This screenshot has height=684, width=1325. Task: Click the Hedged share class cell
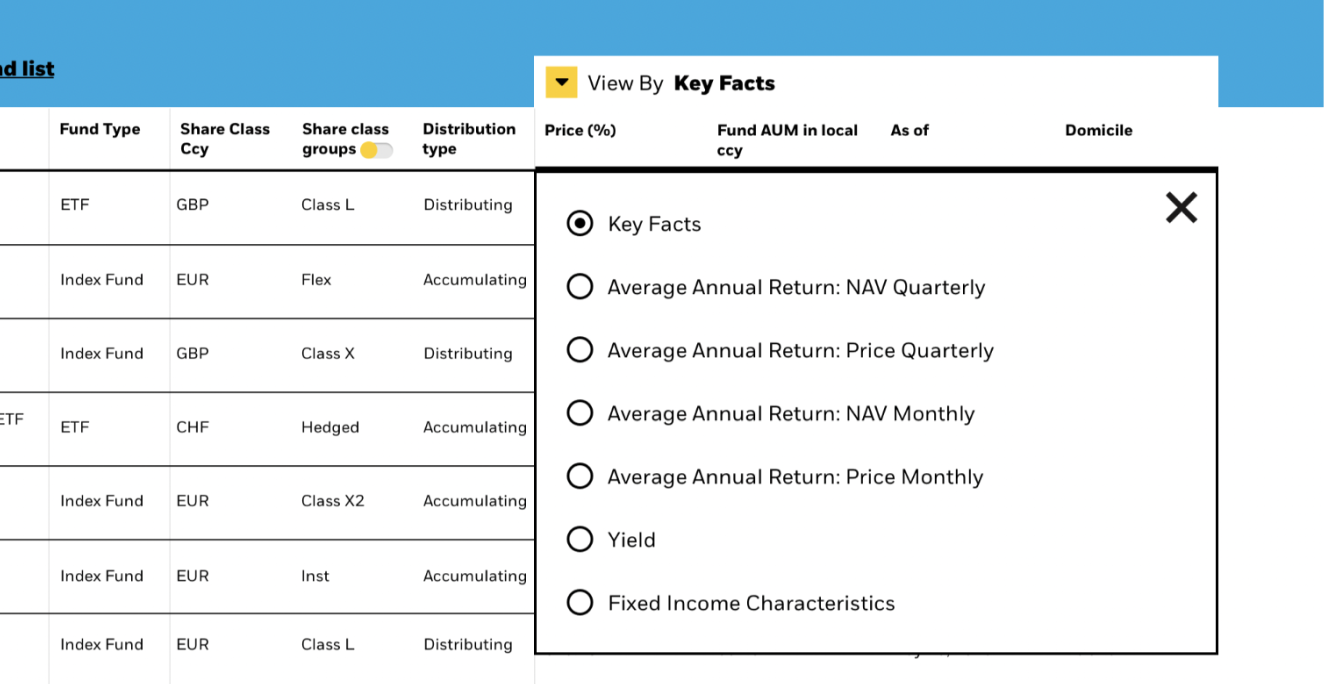pyautogui.click(x=330, y=427)
